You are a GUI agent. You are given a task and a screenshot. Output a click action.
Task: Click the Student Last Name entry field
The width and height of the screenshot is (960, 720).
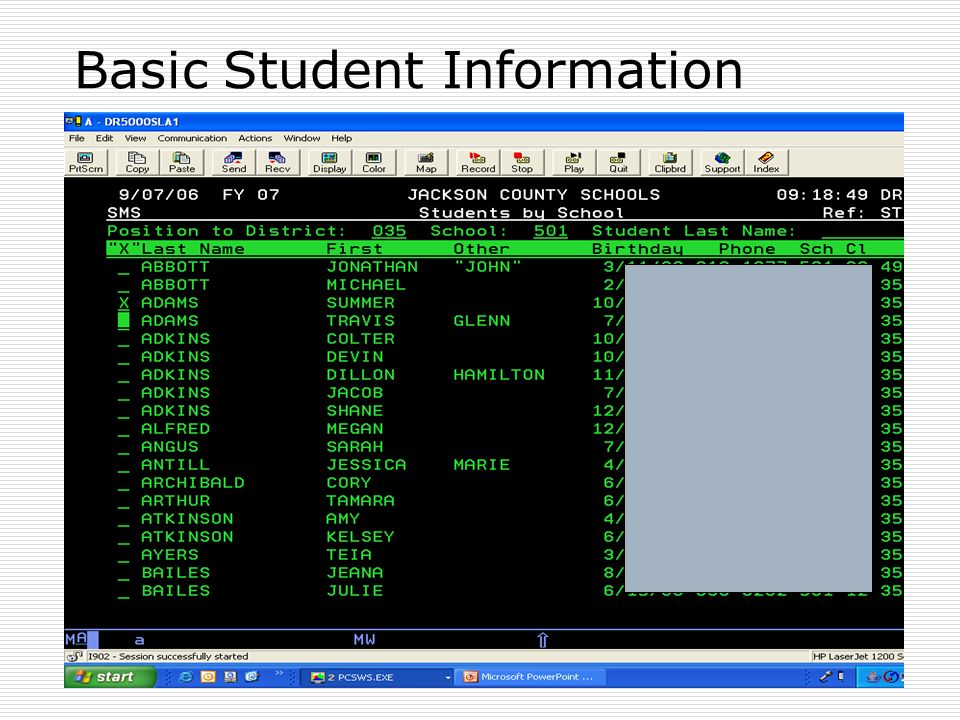[x=862, y=231]
